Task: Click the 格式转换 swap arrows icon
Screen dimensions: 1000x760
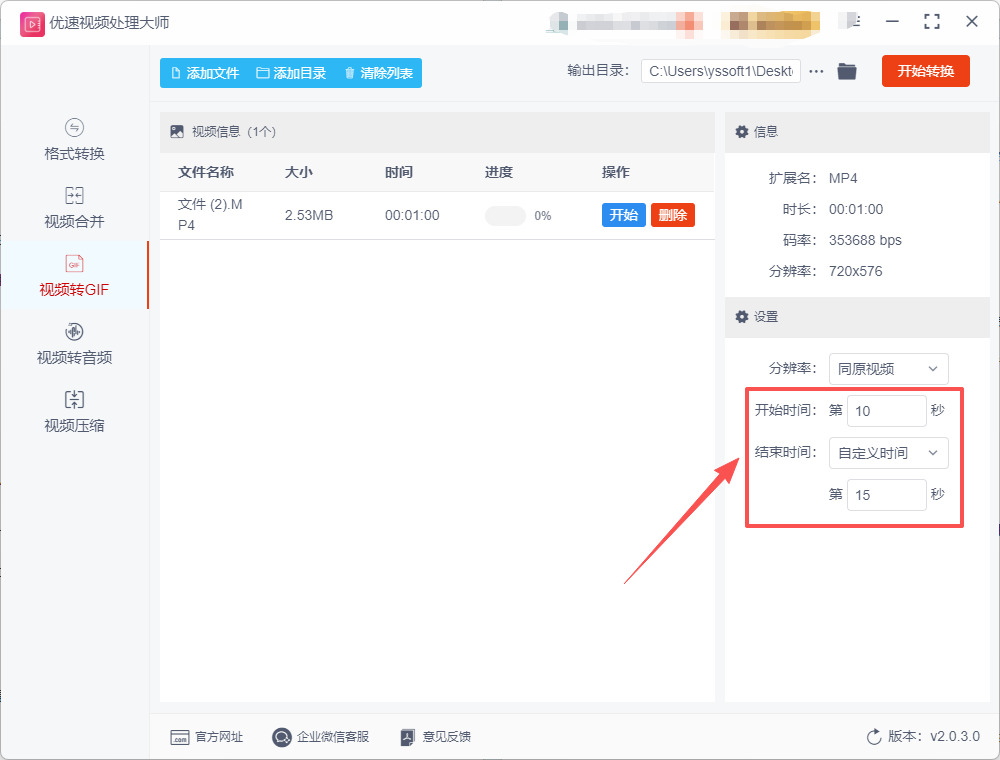Action: 74,128
